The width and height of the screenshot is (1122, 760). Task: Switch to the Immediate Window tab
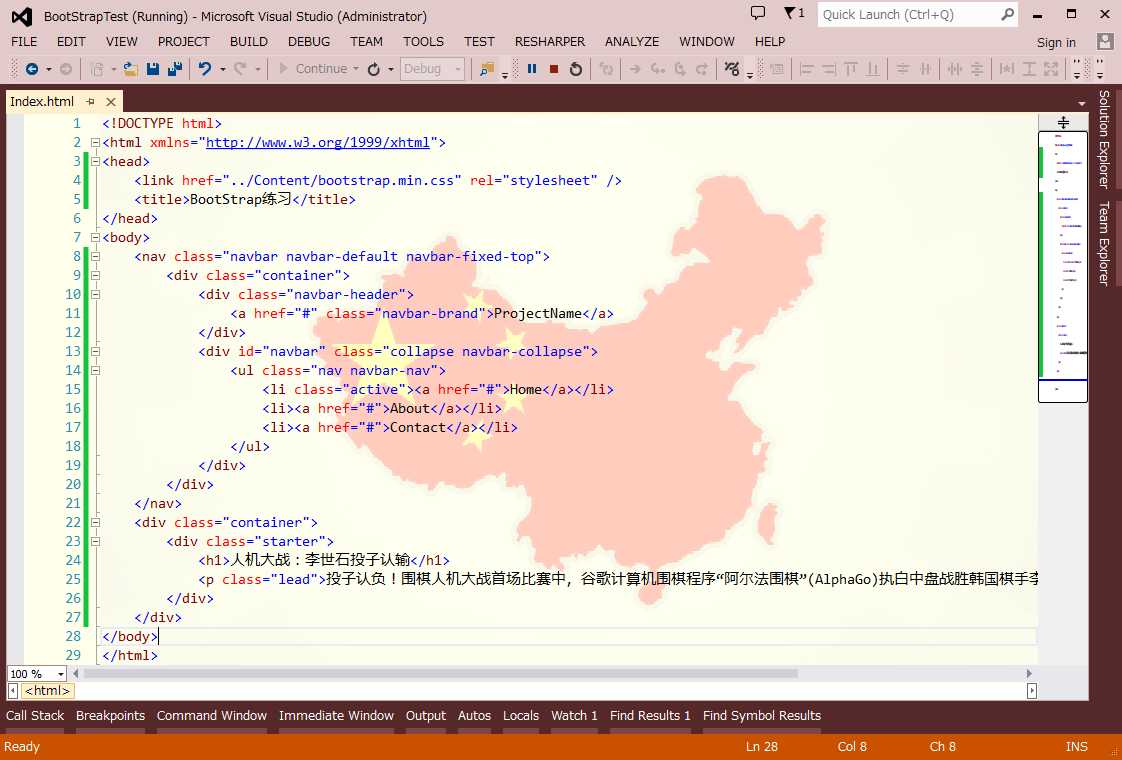pos(336,716)
